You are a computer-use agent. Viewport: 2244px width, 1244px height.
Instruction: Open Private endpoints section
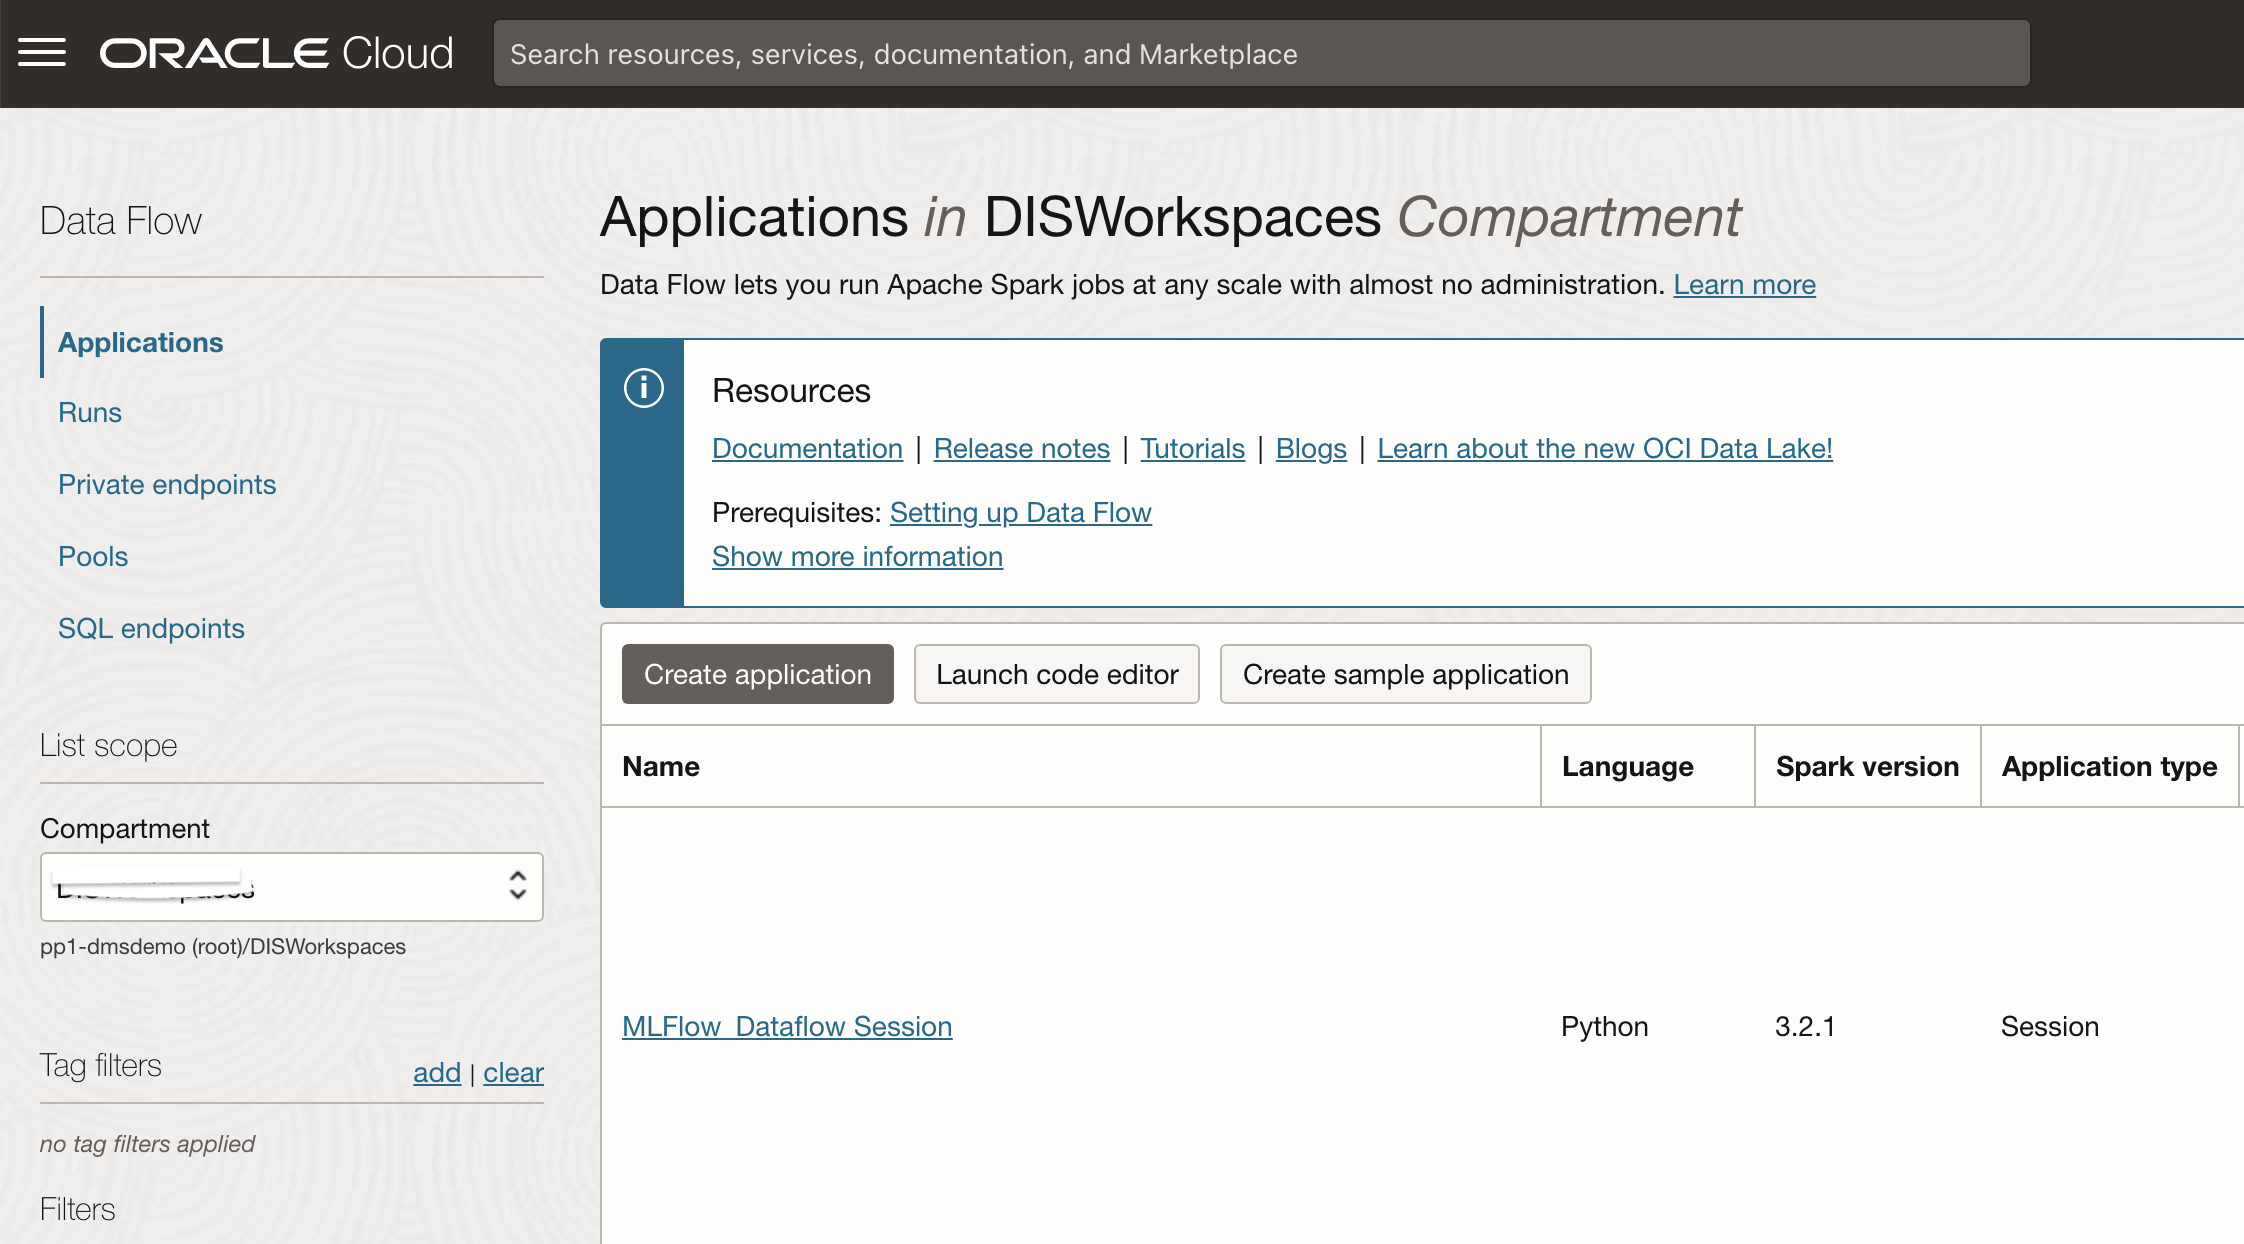[168, 484]
